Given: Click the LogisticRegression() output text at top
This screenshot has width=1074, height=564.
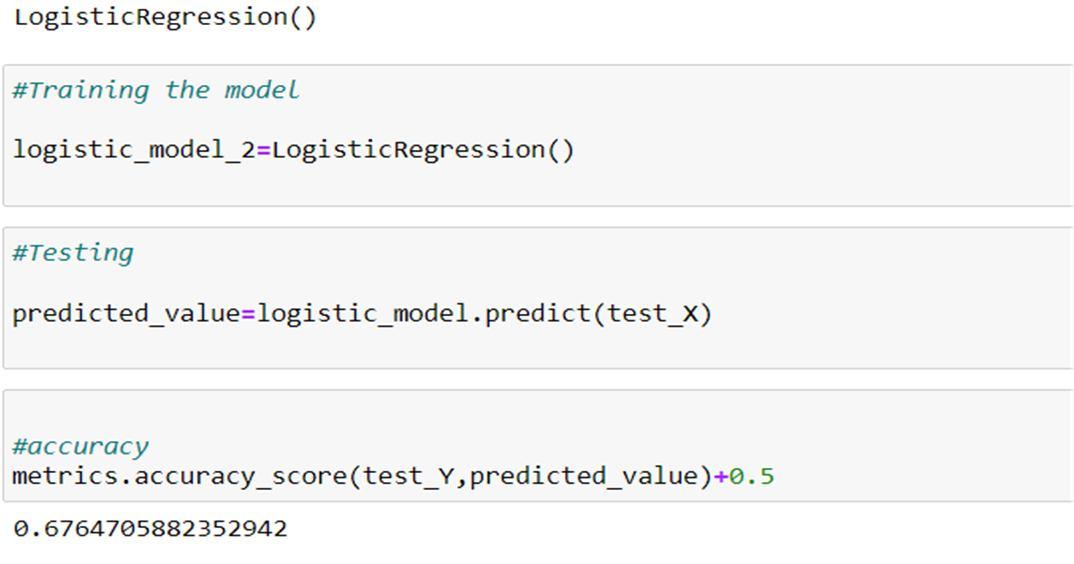Looking at the screenshot, I should click(165, 17).
